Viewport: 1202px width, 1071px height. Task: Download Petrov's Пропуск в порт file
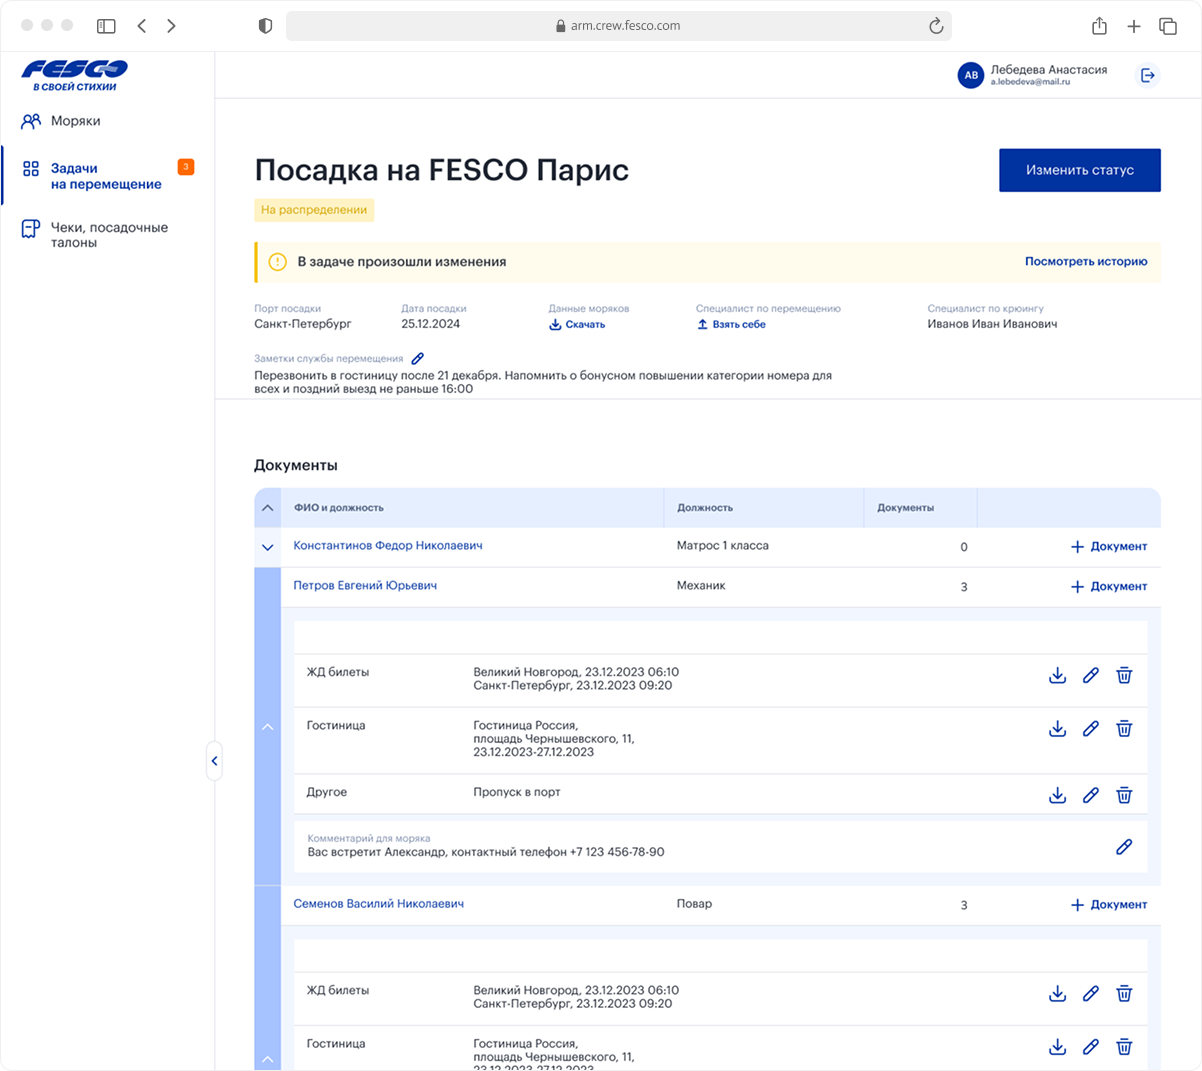point(1057,795)
